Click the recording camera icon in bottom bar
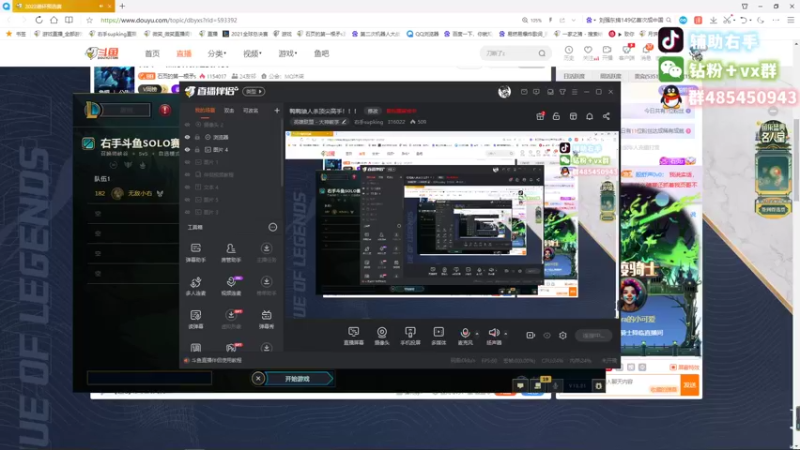800x450 pixels. 531,335
